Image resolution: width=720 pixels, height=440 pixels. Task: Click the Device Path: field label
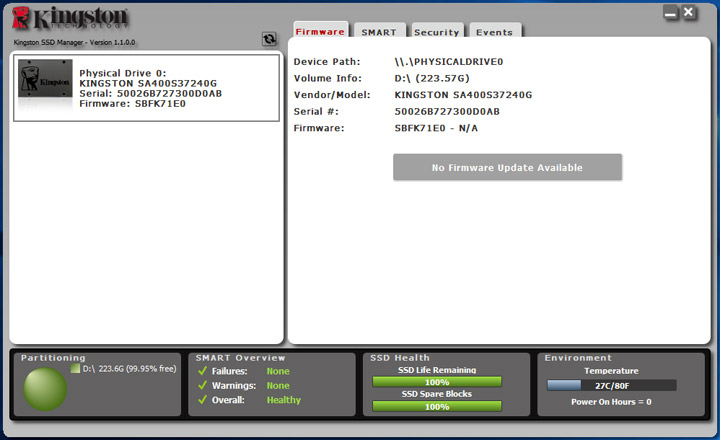pos(327,62)
